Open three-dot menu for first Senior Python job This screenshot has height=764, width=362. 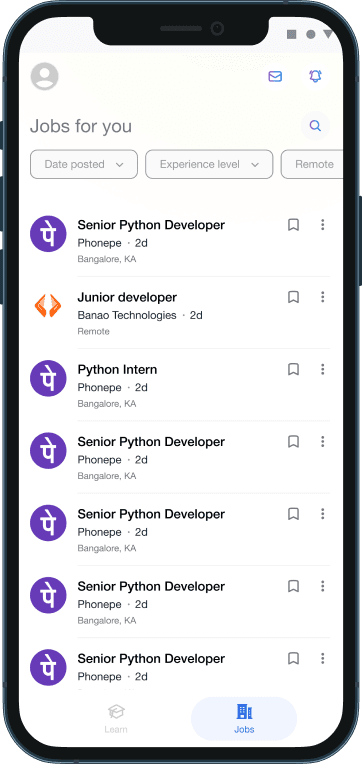click(x=322, y=225)
